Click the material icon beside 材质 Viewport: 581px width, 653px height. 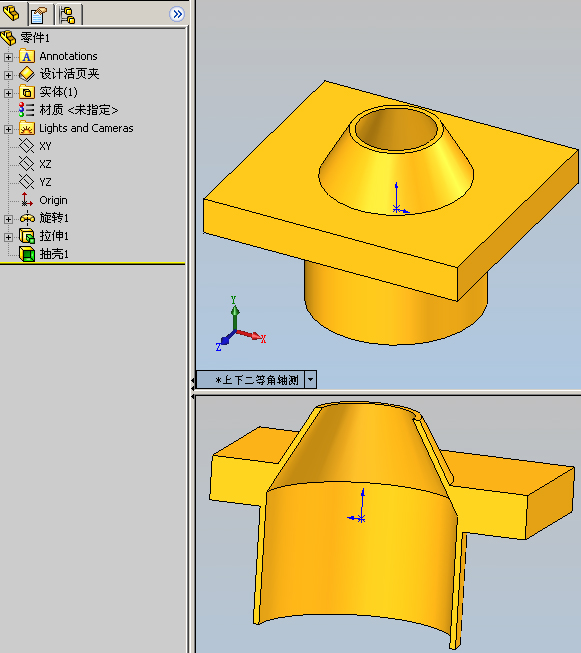pyautogui.click(x=27, y=110)
